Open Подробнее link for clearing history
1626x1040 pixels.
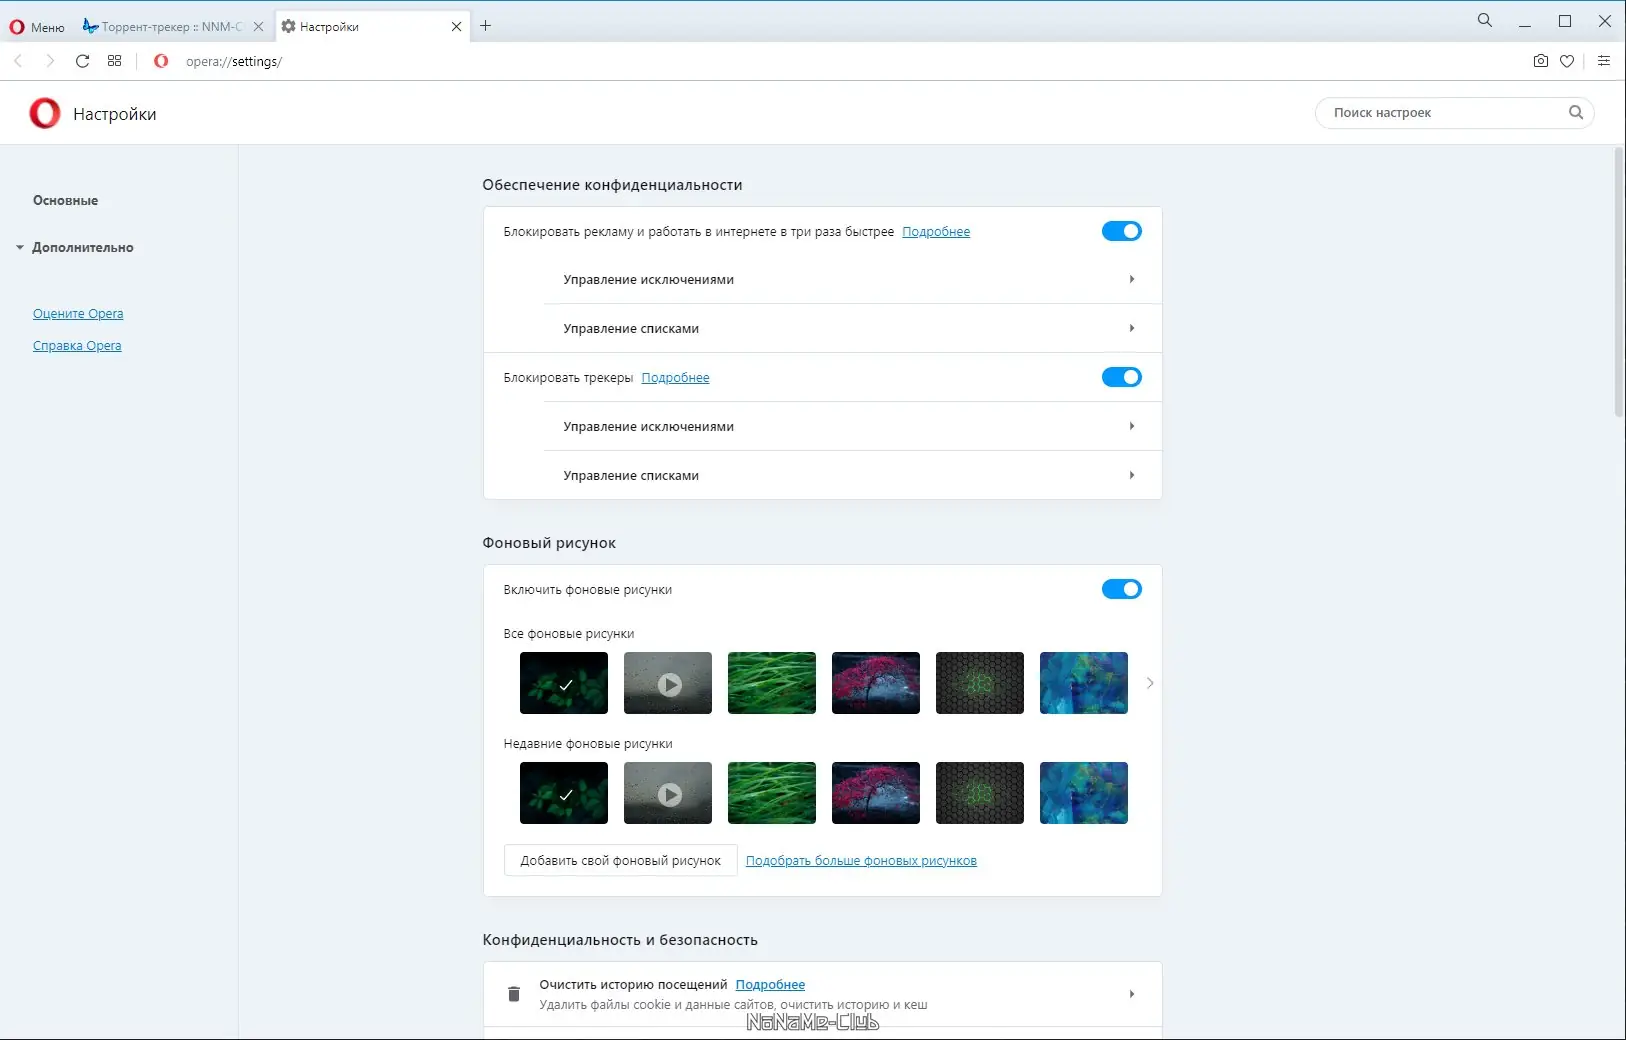pos(770,985)
